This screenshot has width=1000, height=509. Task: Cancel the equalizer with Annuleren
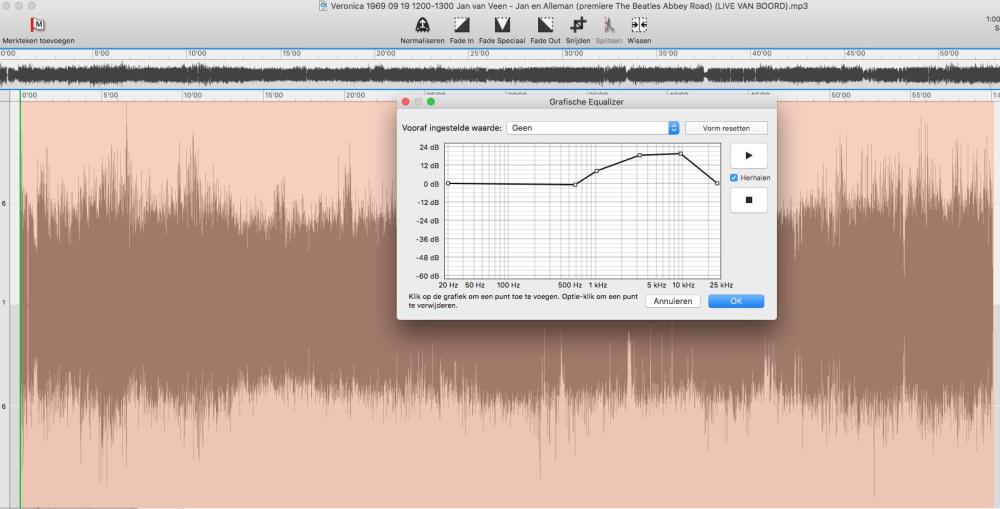coord(673,301)
